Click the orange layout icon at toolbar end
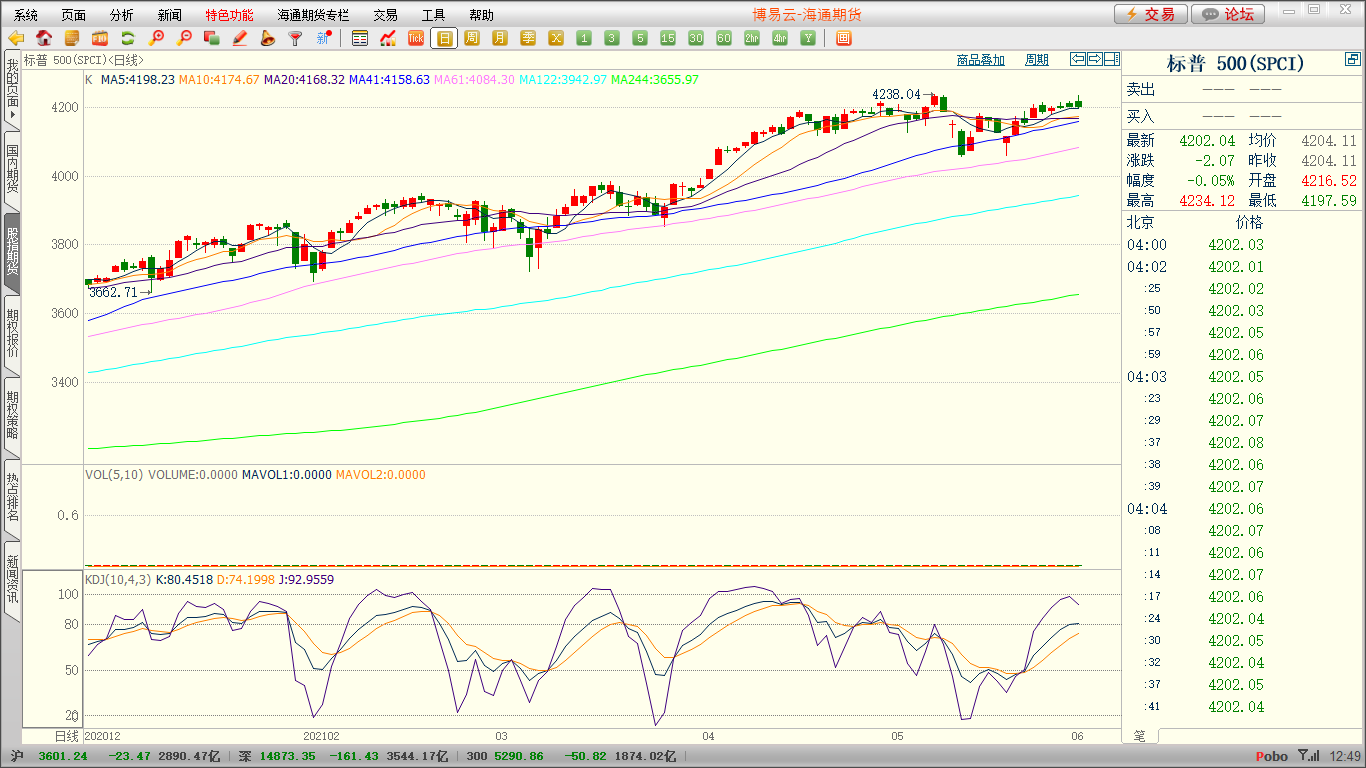 (x=843, y=38)
